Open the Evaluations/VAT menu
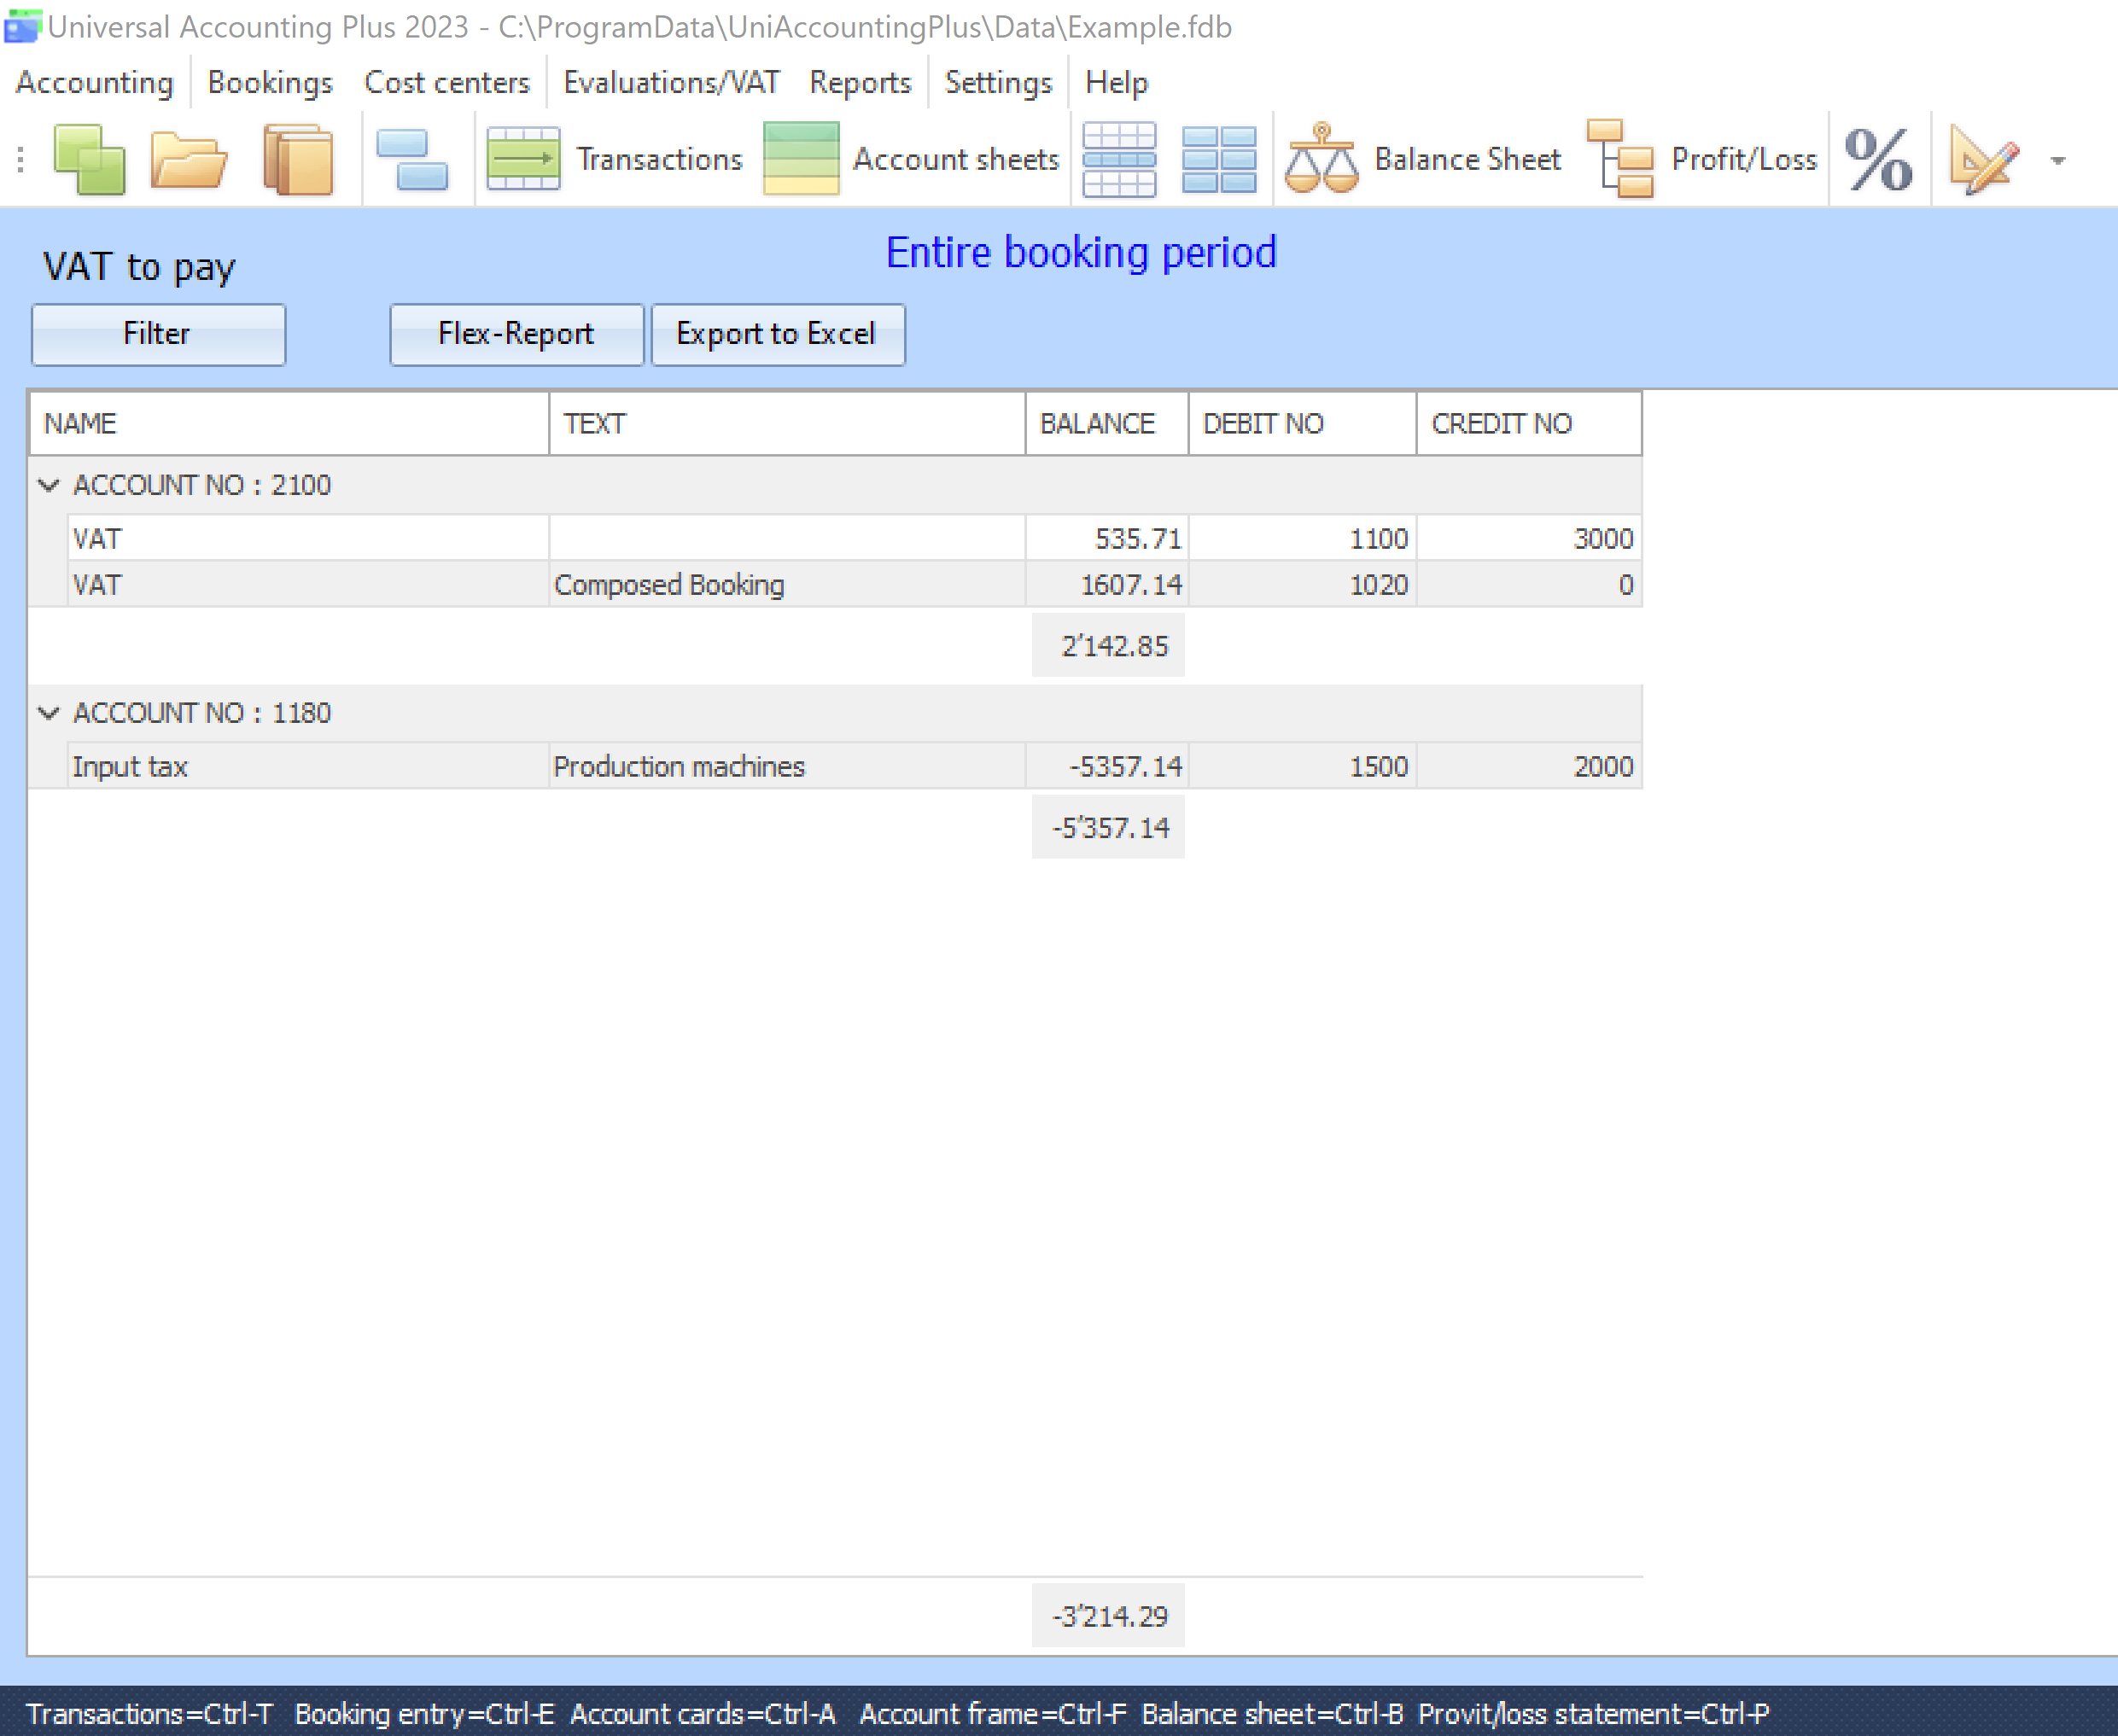Viewport: 2118px width, 1736px height. tap(671, 82)
